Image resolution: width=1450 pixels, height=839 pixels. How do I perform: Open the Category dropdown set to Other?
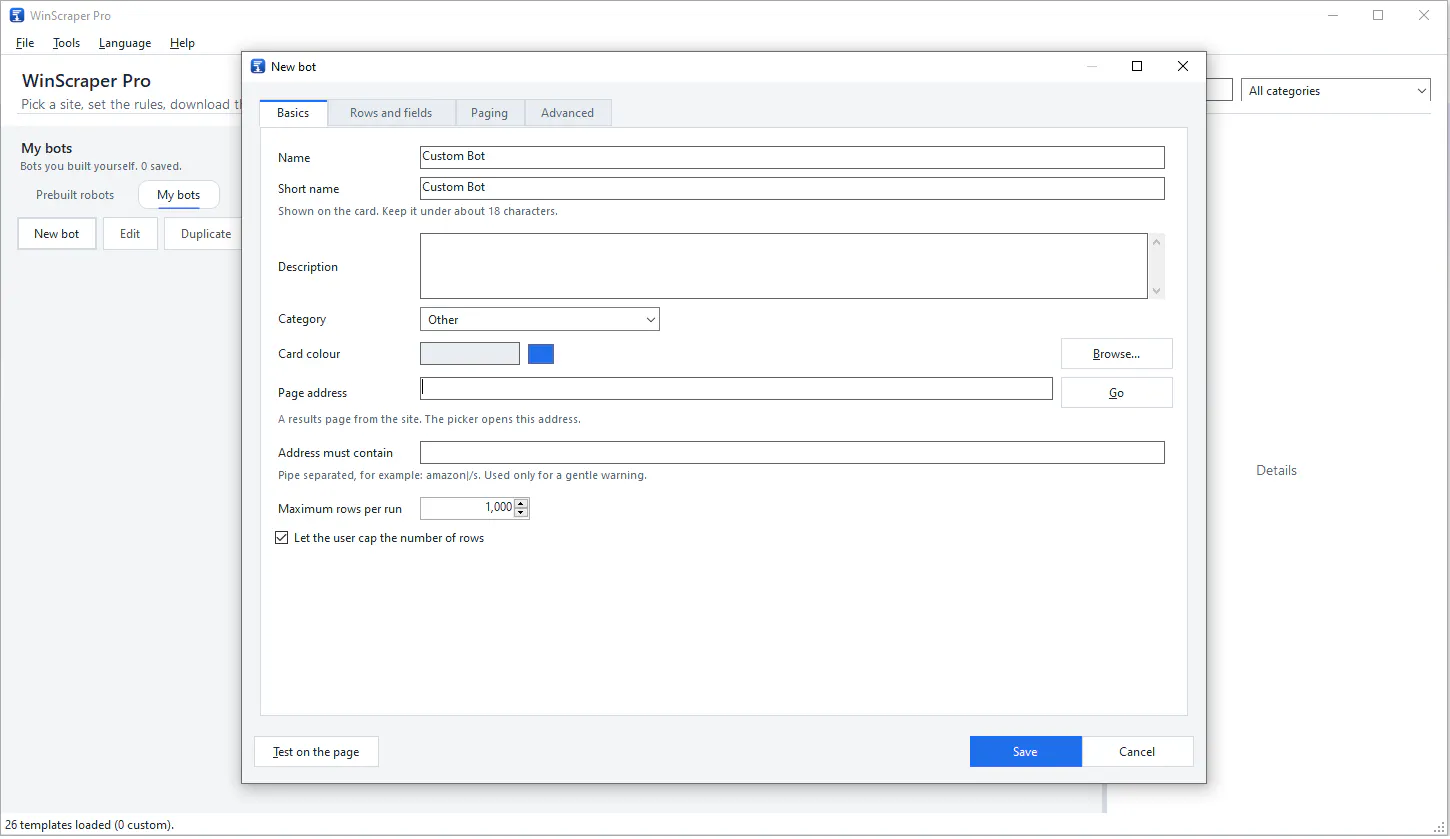click(540, 319)
